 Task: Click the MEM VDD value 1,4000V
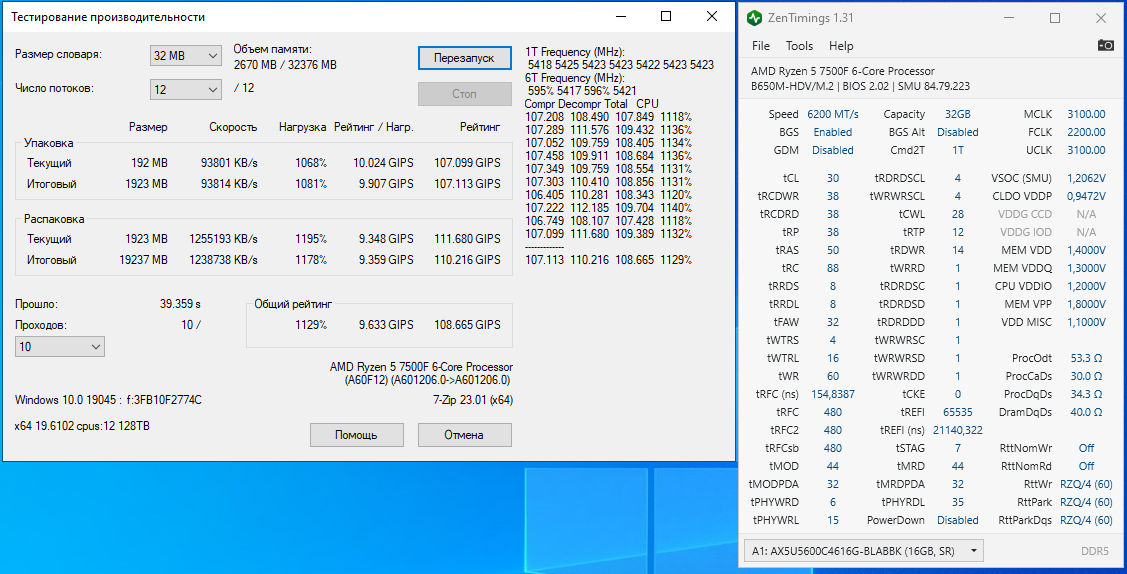(x=1086, y=250)
